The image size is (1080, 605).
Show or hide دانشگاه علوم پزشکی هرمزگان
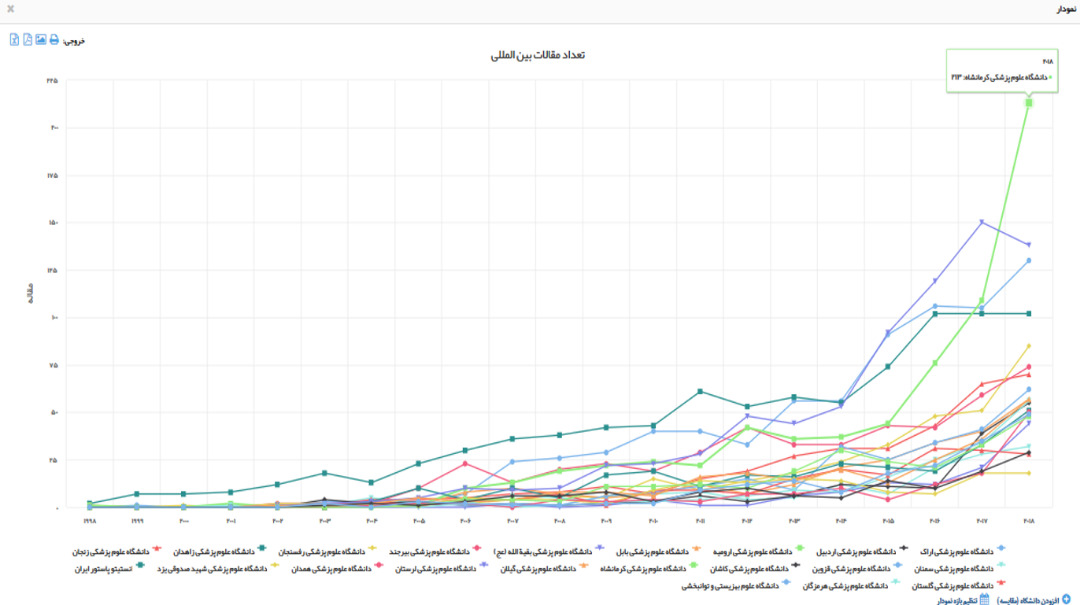coord(851,586)
